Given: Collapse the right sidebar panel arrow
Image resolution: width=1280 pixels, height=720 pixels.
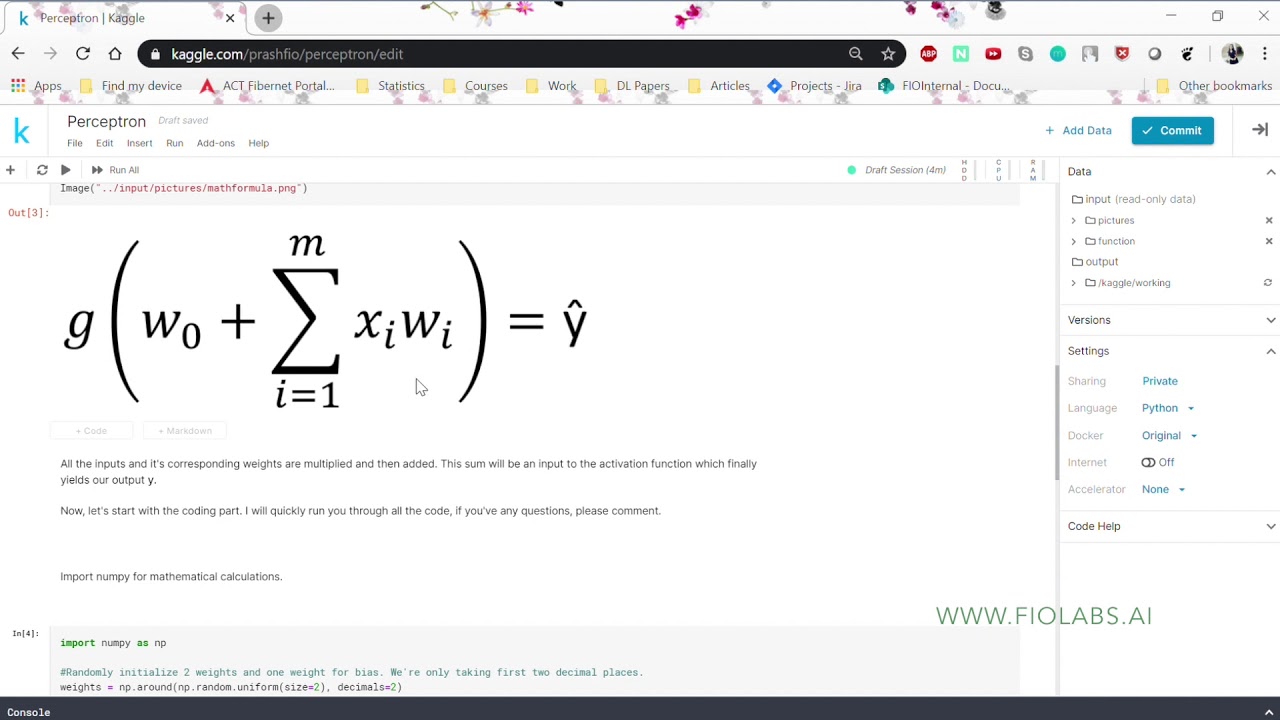Looking at the screenshot, I should coord(1260,130).
